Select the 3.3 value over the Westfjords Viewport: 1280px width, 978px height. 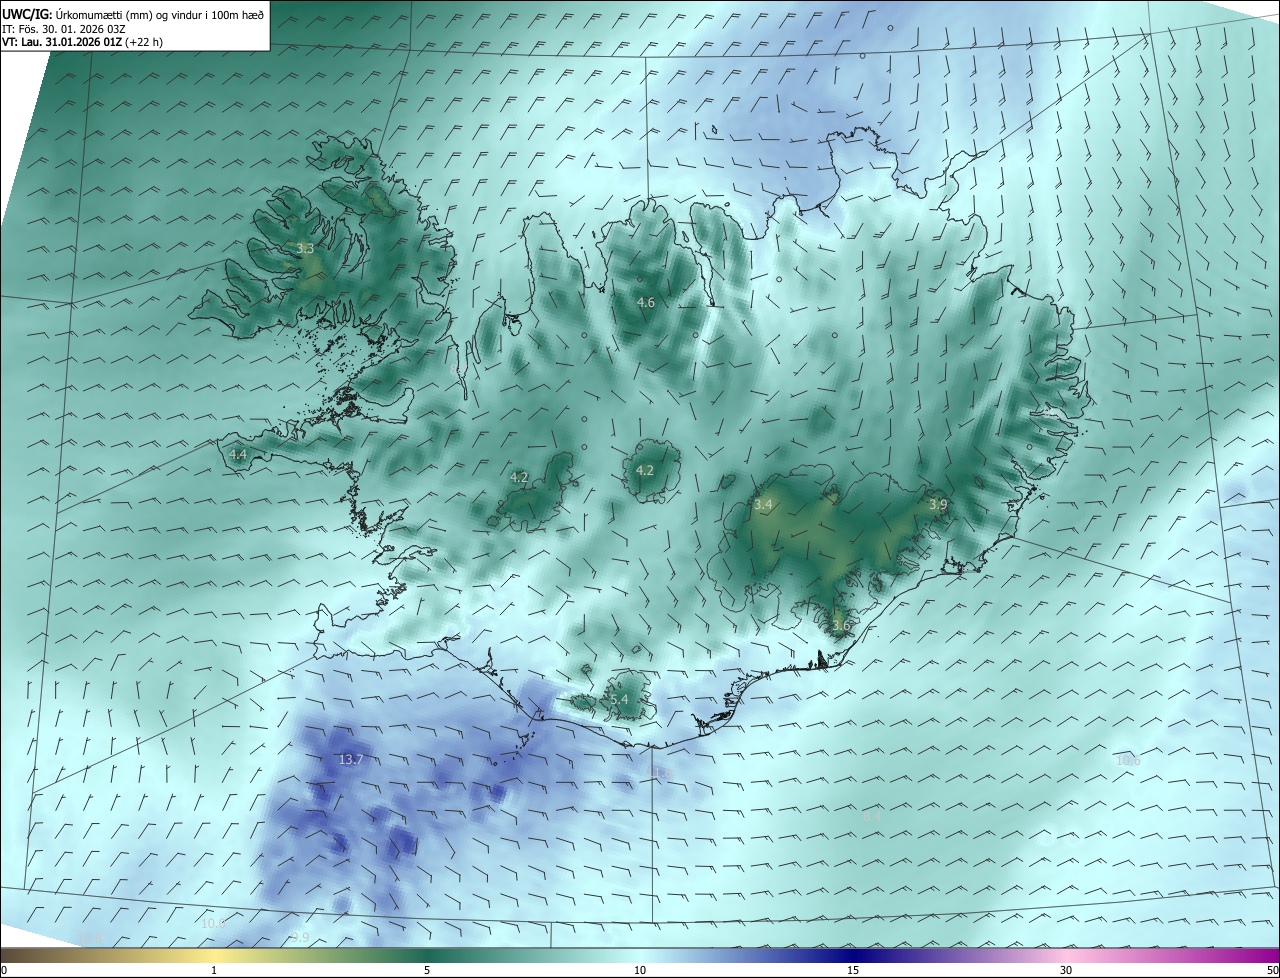[305, 248]
